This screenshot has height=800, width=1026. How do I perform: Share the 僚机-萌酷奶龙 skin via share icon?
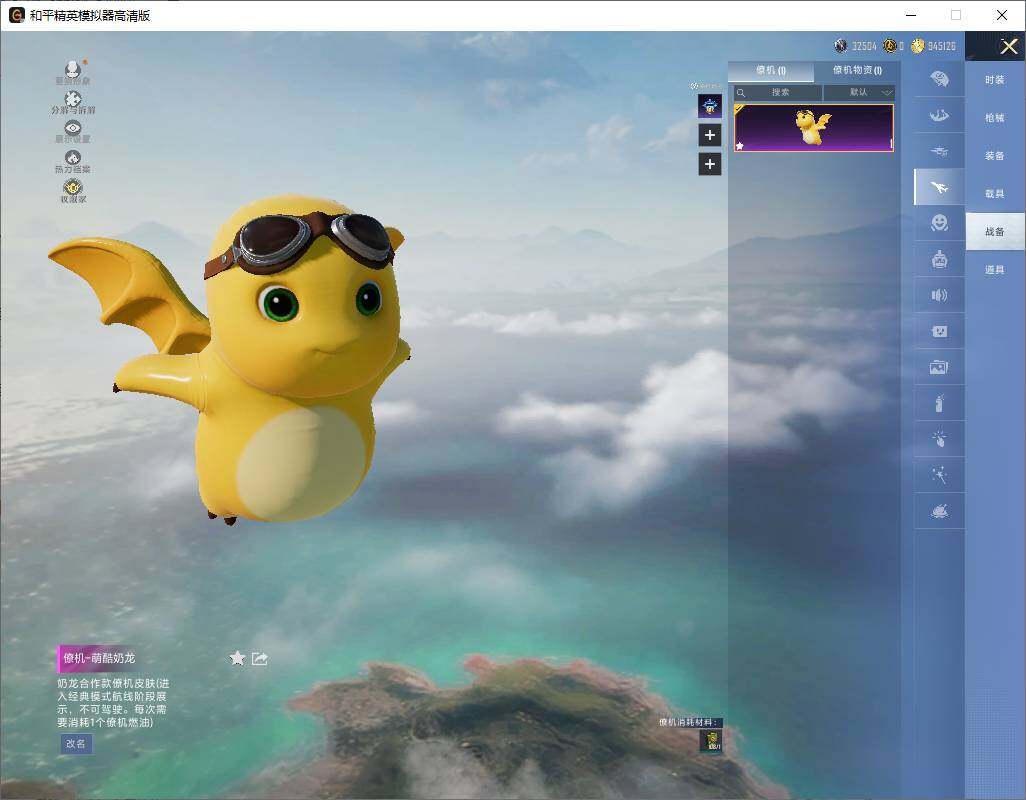click(260, 658)
